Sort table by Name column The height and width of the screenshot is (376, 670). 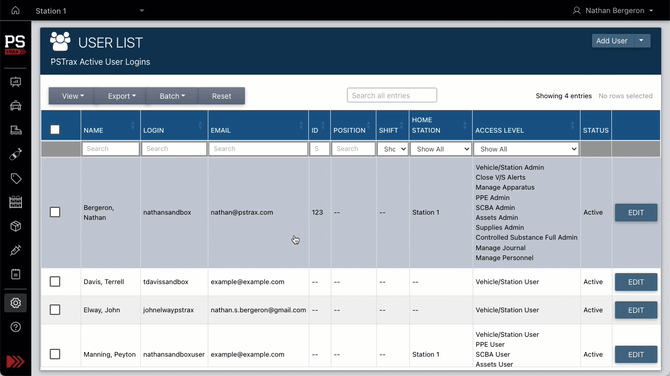[x=110, y=126]
